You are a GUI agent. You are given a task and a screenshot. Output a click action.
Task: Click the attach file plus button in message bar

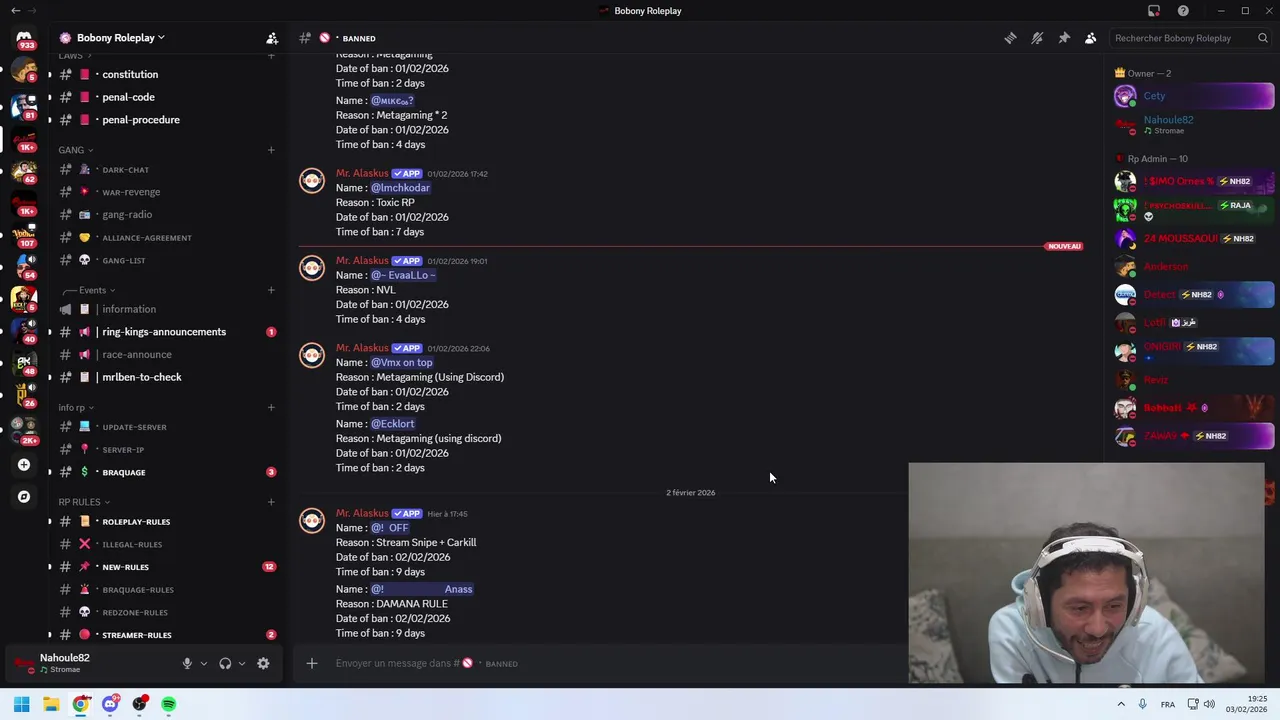[x=312, y=663]
